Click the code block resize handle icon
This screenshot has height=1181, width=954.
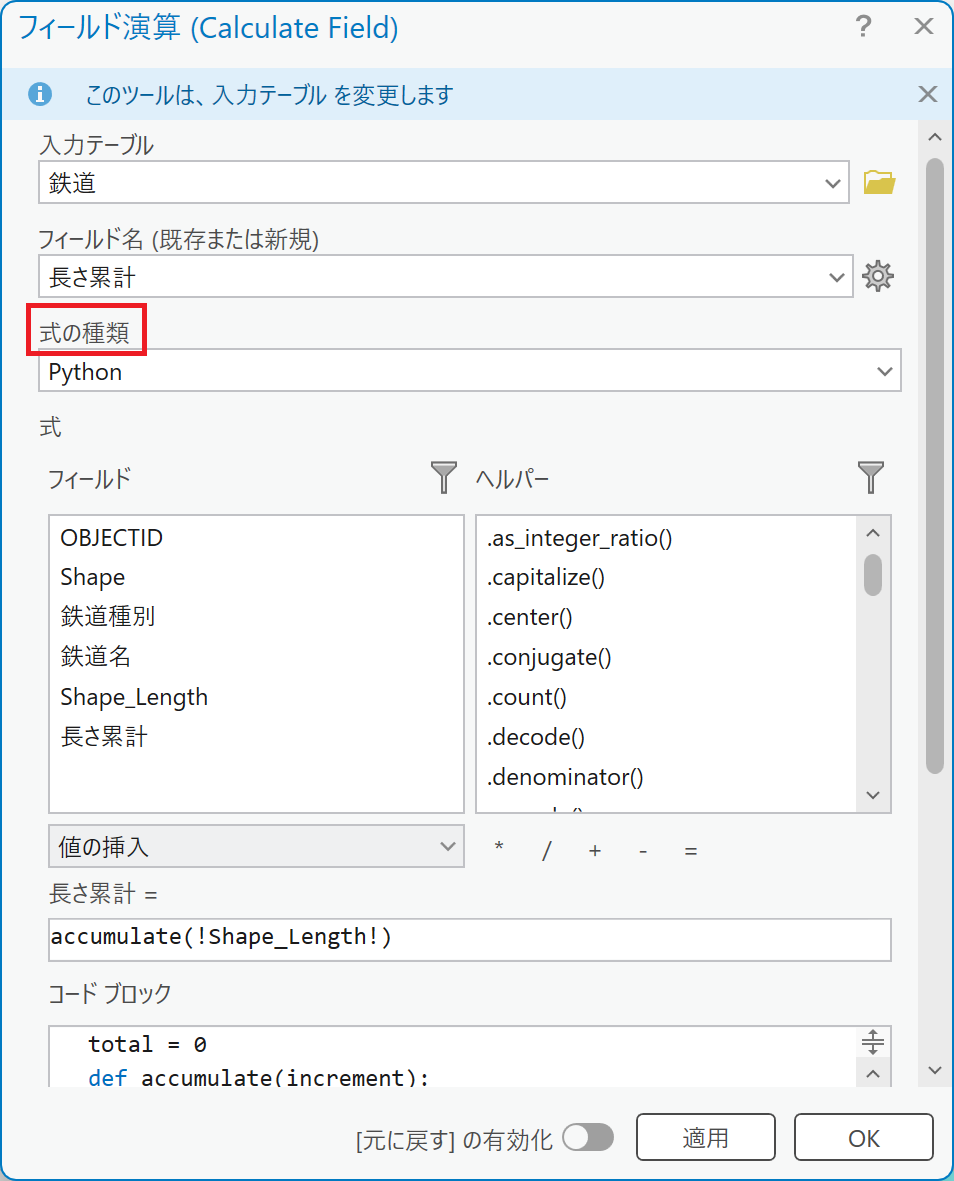(x=872, y=1042)
